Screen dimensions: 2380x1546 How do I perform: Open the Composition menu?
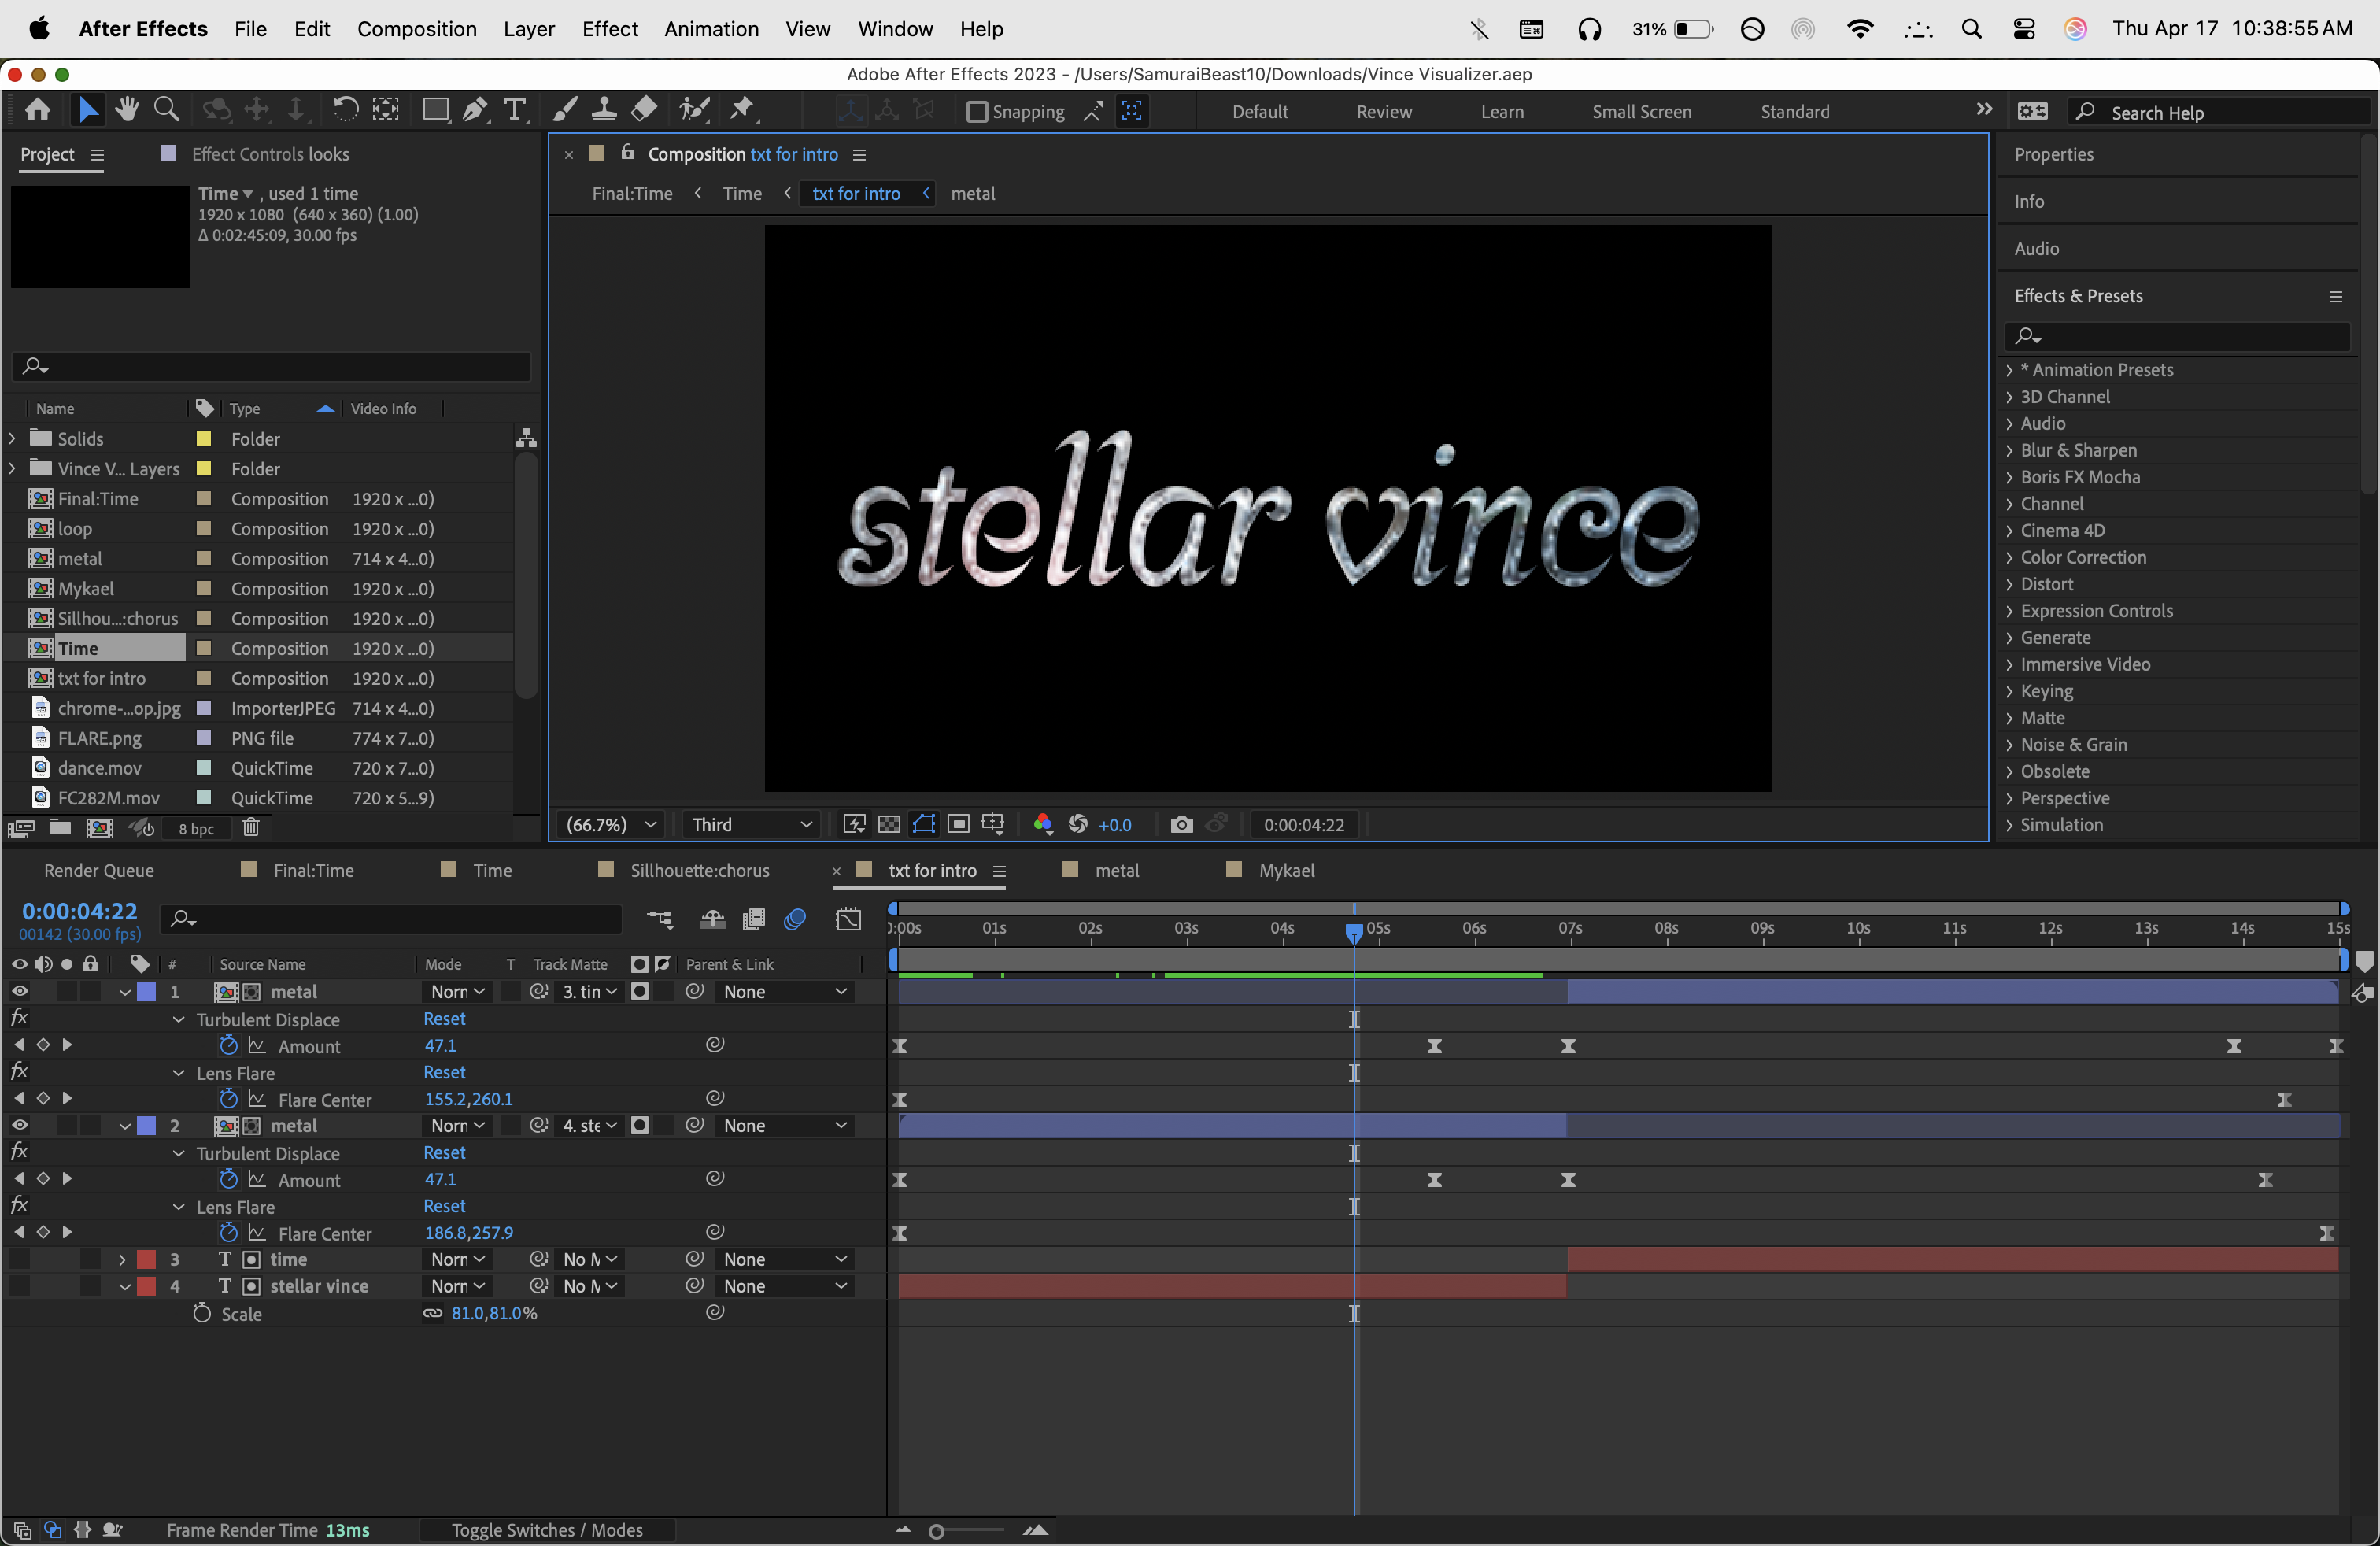[416, 29]
